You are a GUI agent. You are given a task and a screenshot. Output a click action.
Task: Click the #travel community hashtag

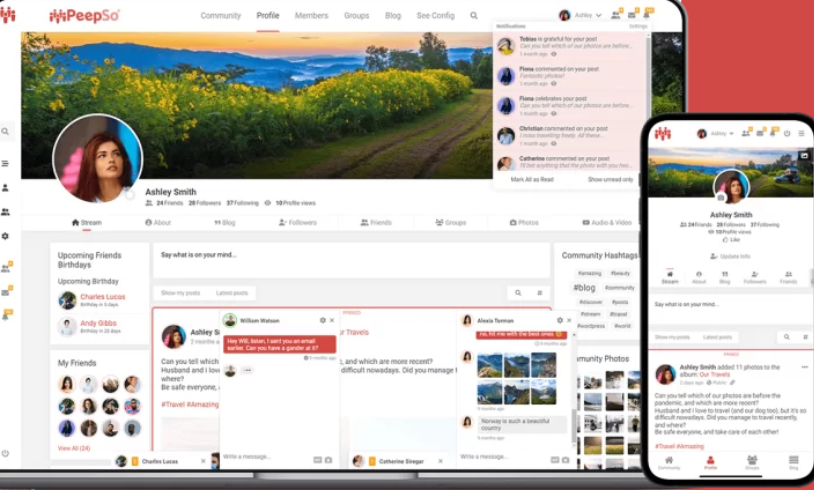coord(618,314)
